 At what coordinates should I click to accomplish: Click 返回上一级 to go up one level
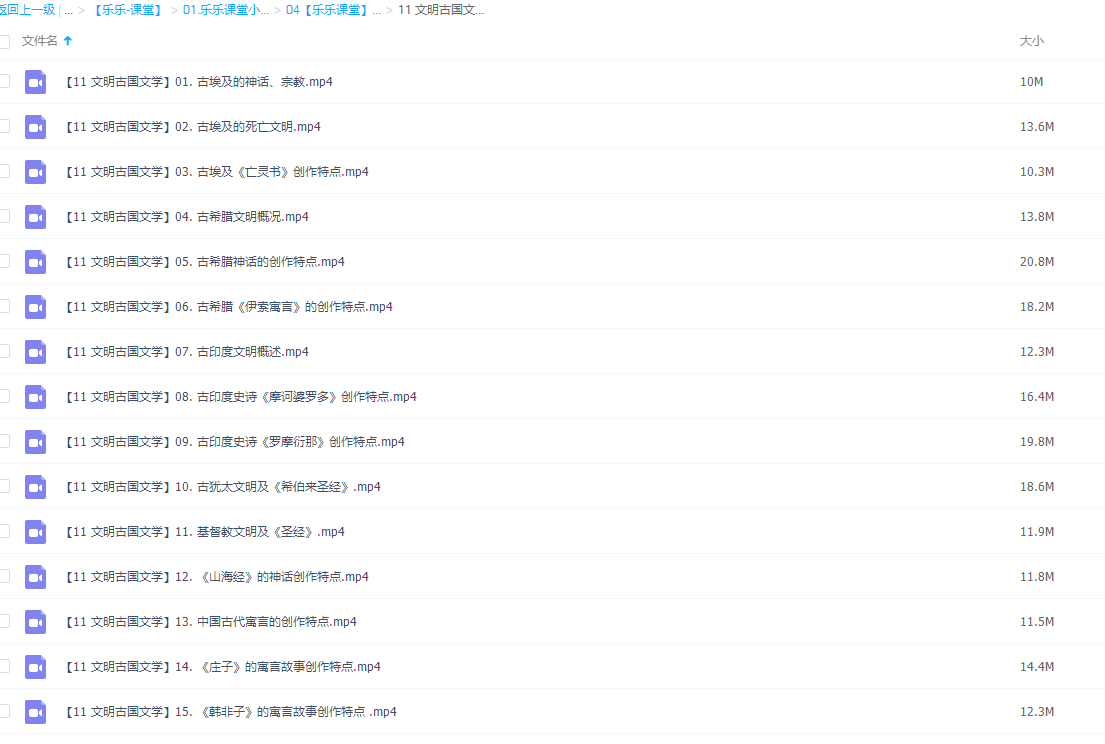tap(28, 10)
